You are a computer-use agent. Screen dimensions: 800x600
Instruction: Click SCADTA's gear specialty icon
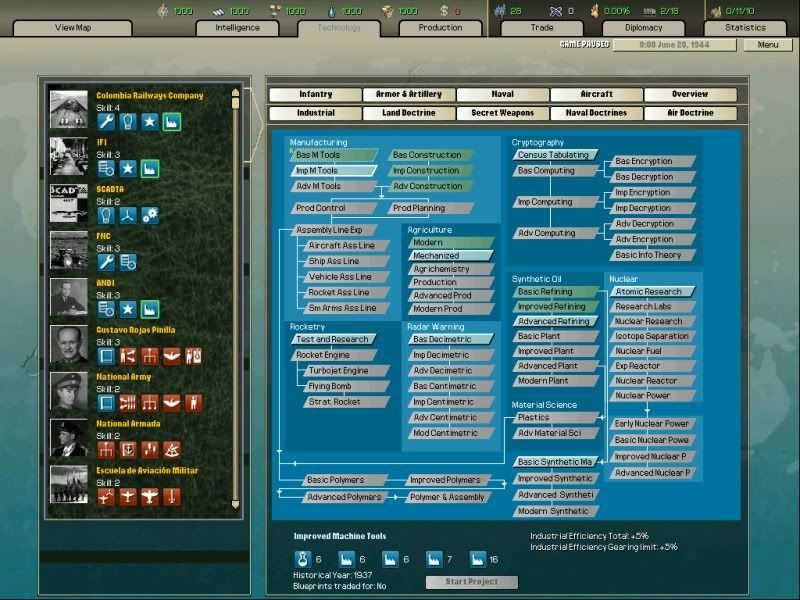tap(150, 215)
